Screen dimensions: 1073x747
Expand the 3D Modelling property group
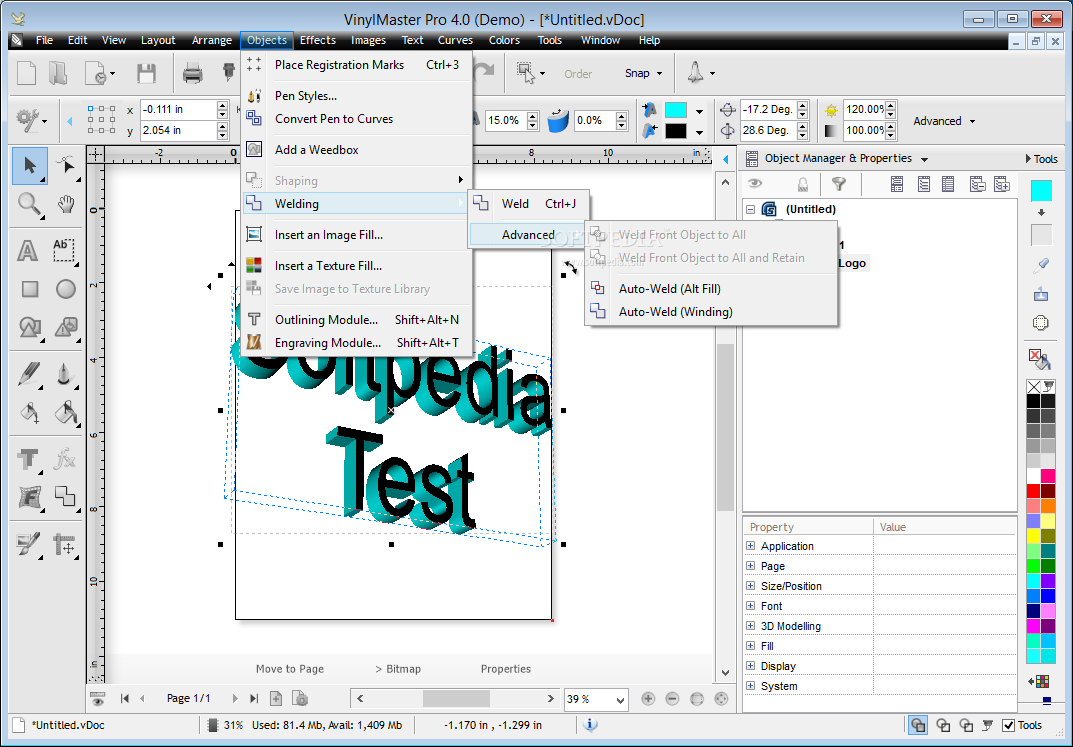750,625
